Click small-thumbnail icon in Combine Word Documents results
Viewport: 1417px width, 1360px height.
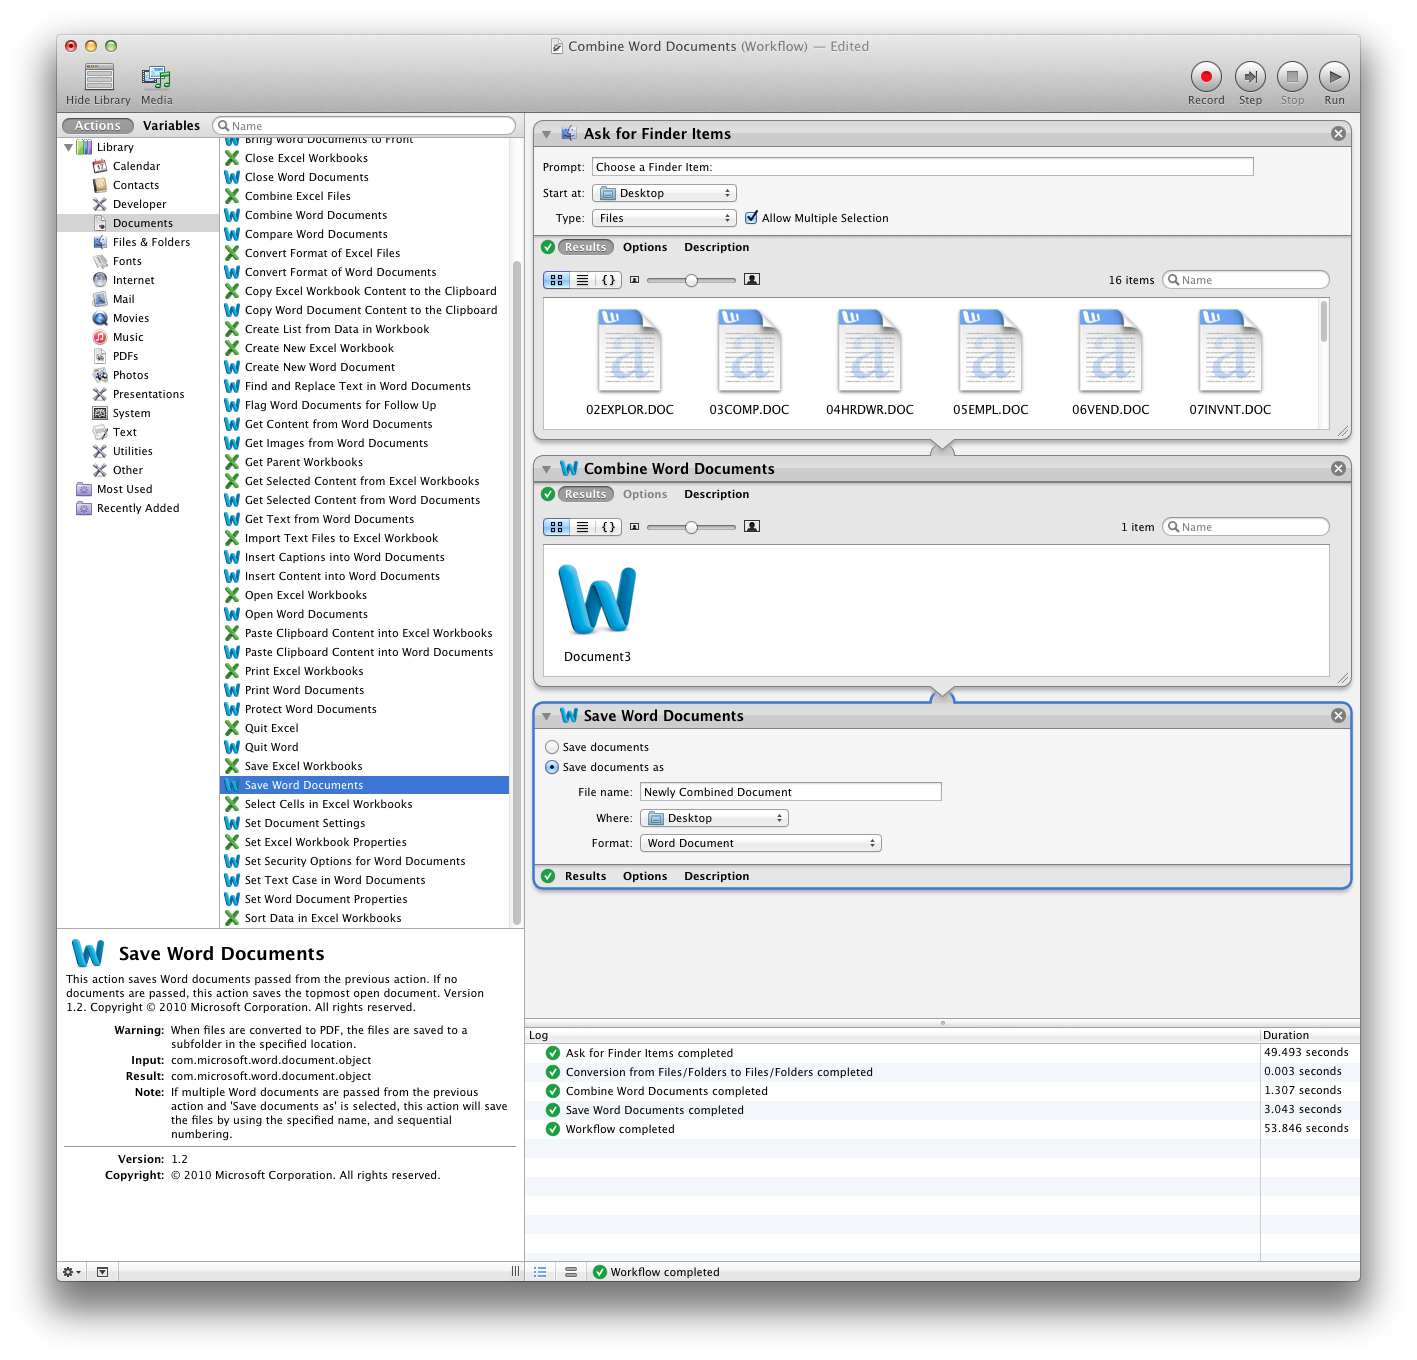coord(634,527)
